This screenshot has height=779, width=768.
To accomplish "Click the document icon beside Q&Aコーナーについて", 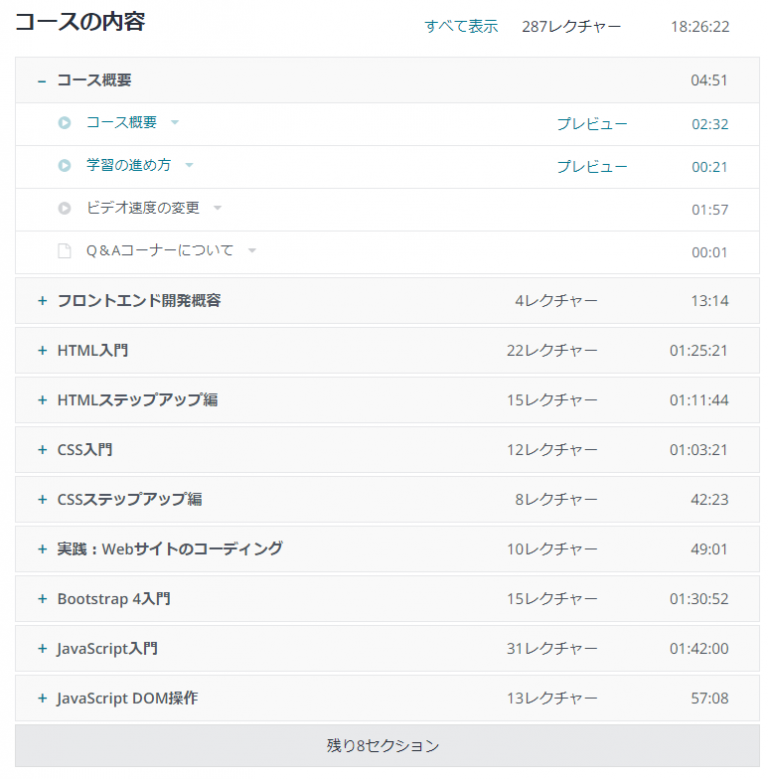I will pos(65,251).
